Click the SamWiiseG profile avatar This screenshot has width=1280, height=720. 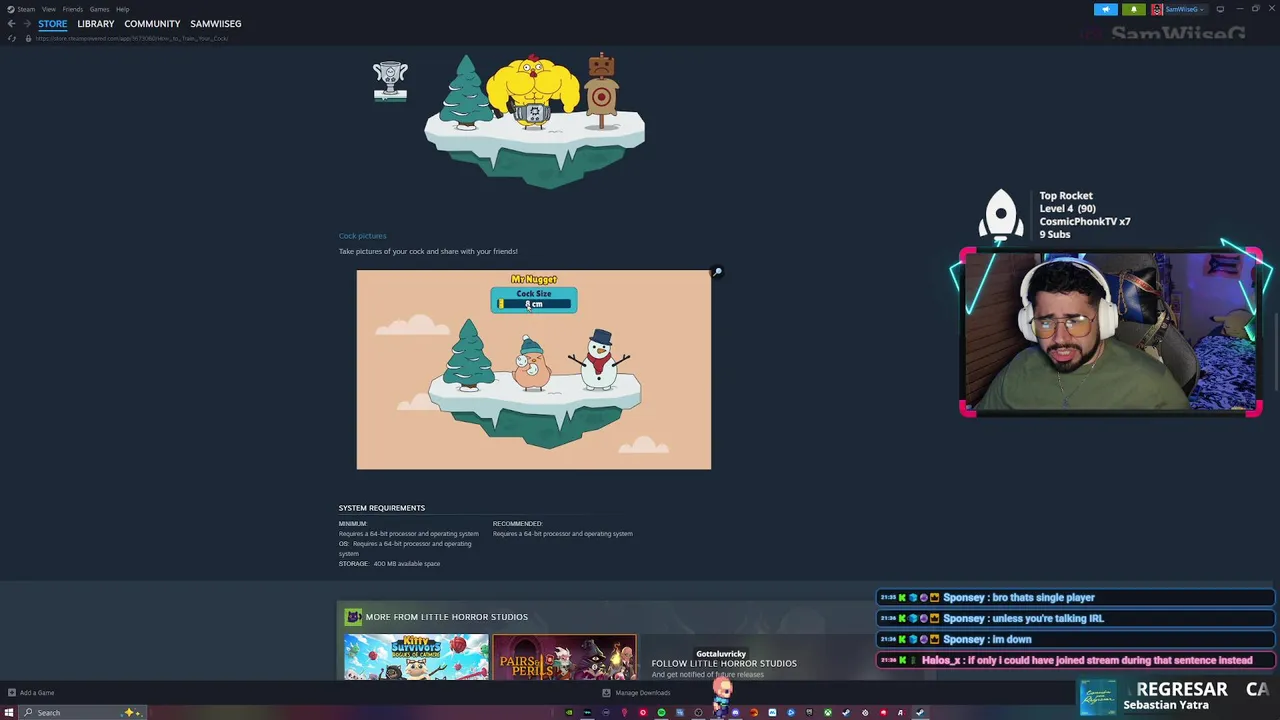[1157, 9]
